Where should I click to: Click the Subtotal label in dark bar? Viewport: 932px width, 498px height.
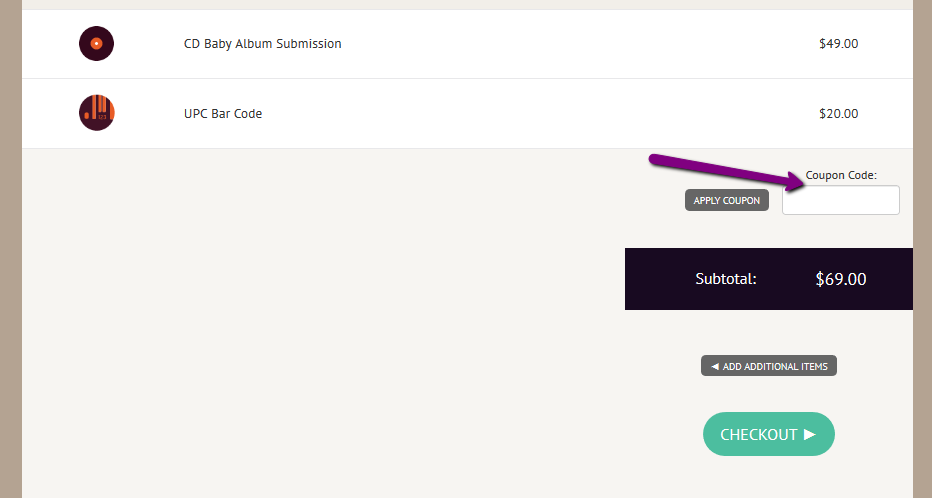coord(726,279)
